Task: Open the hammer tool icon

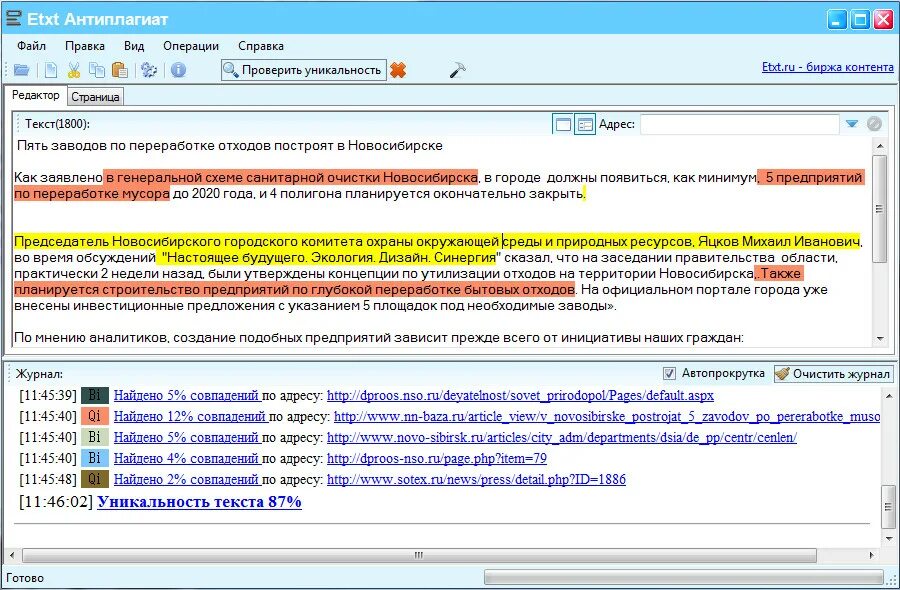Action: tap(457, 70)
